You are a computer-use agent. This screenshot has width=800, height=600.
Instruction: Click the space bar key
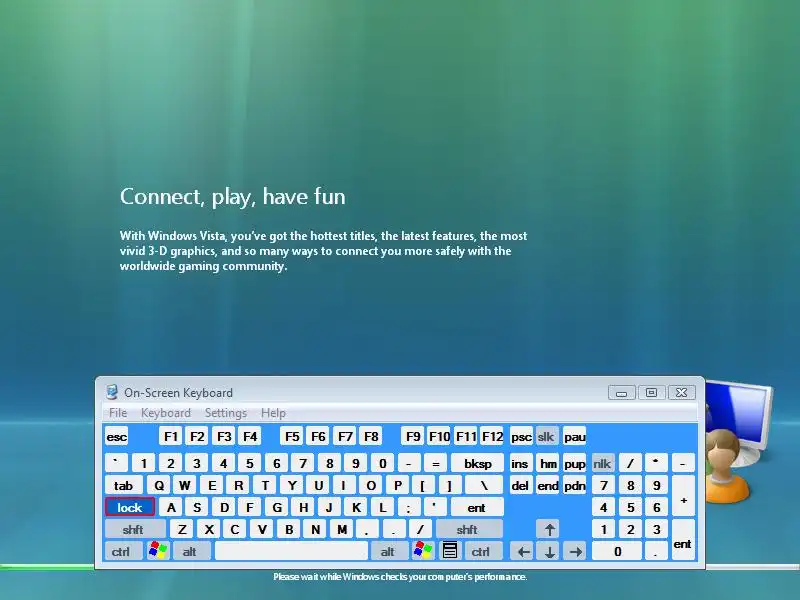click(291, 551)
